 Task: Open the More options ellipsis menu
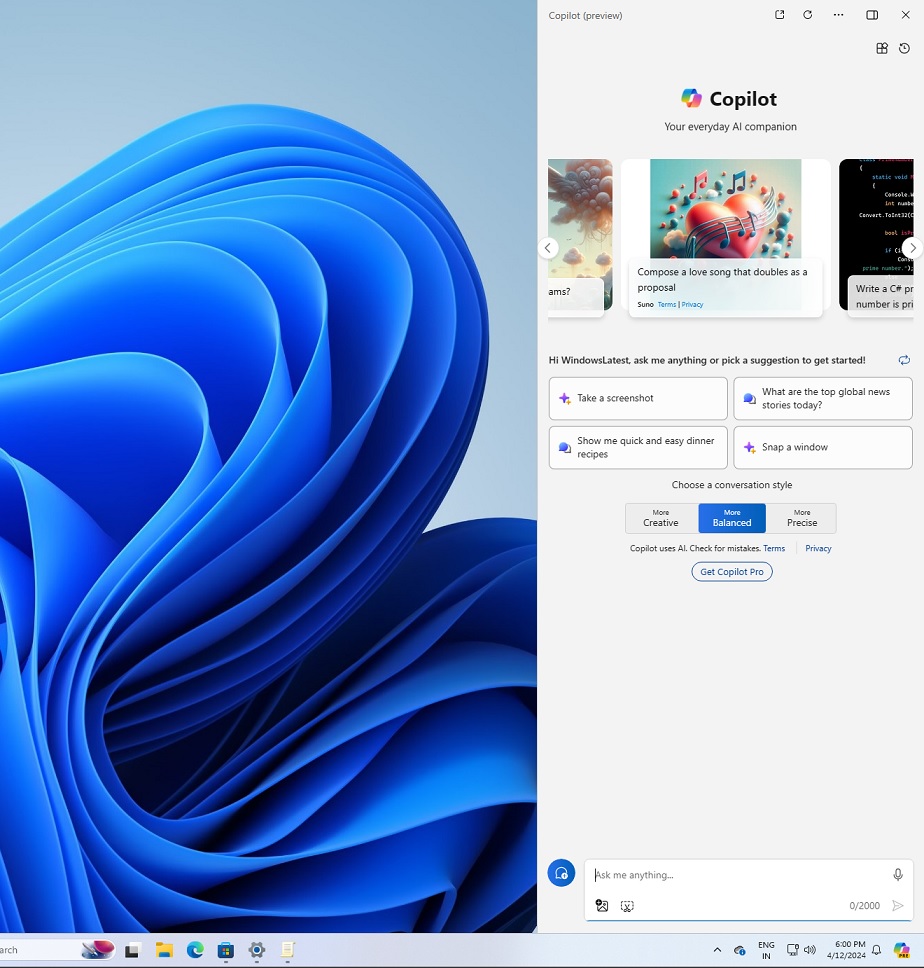[x=838, y=15]
